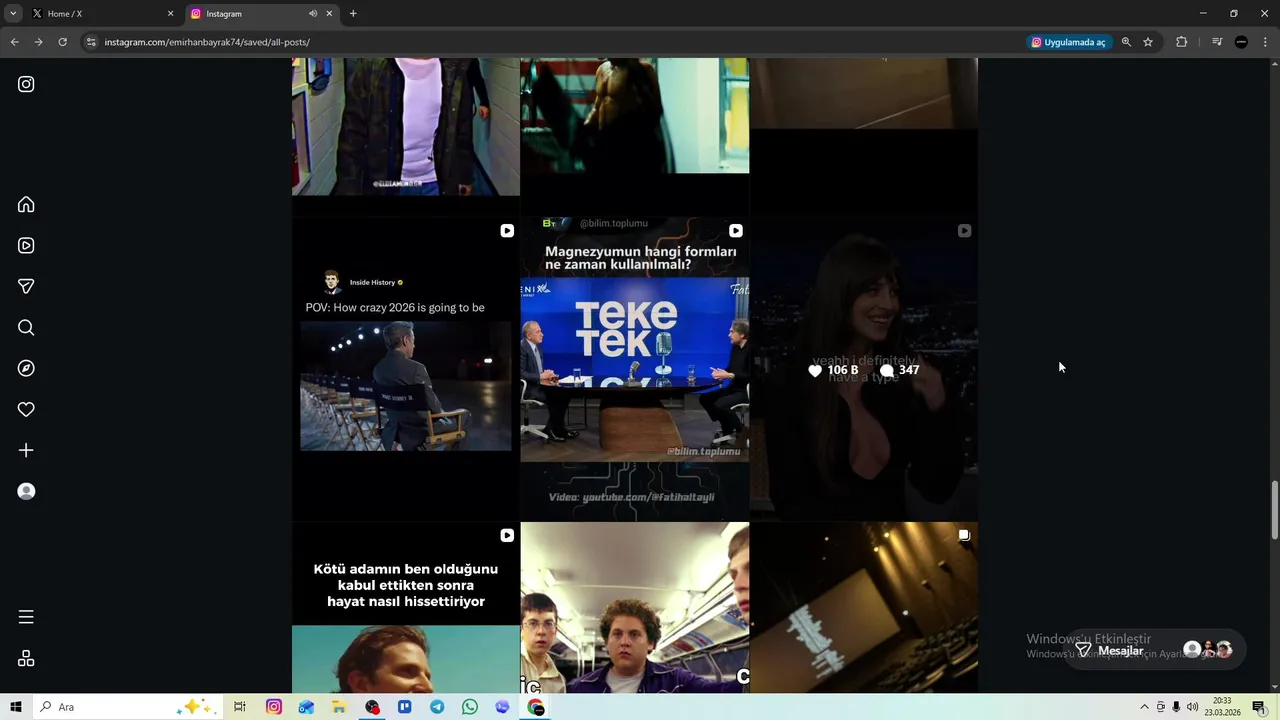Screen dimensions: 1280x720
Task: Open the Kötü adamın ben olduğunu saved post
Action: pyautogui.click(x=405, y=608)
